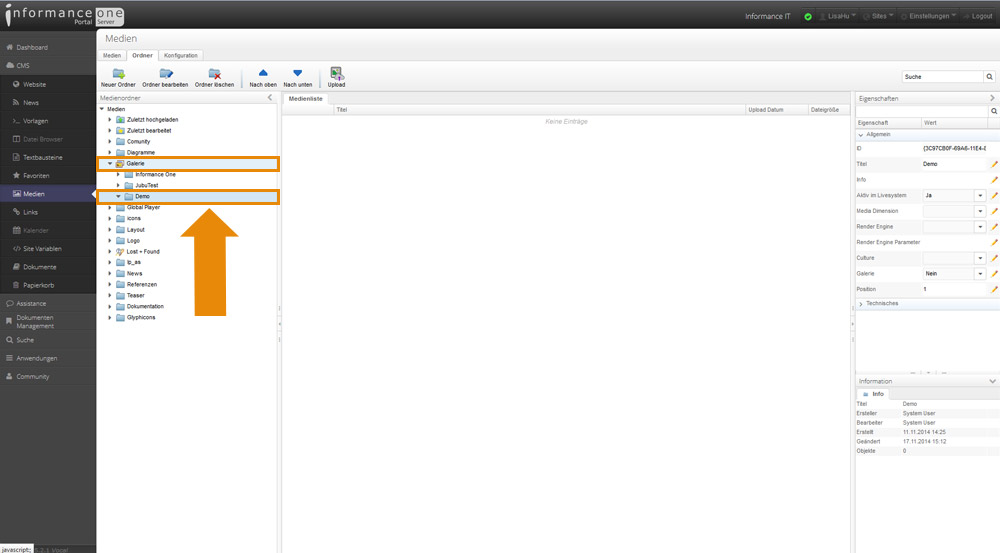This screenshot has height=553, width=1000.
Task: Click pencil icon for Render Engine Parameter
Action: pos(994,242)
